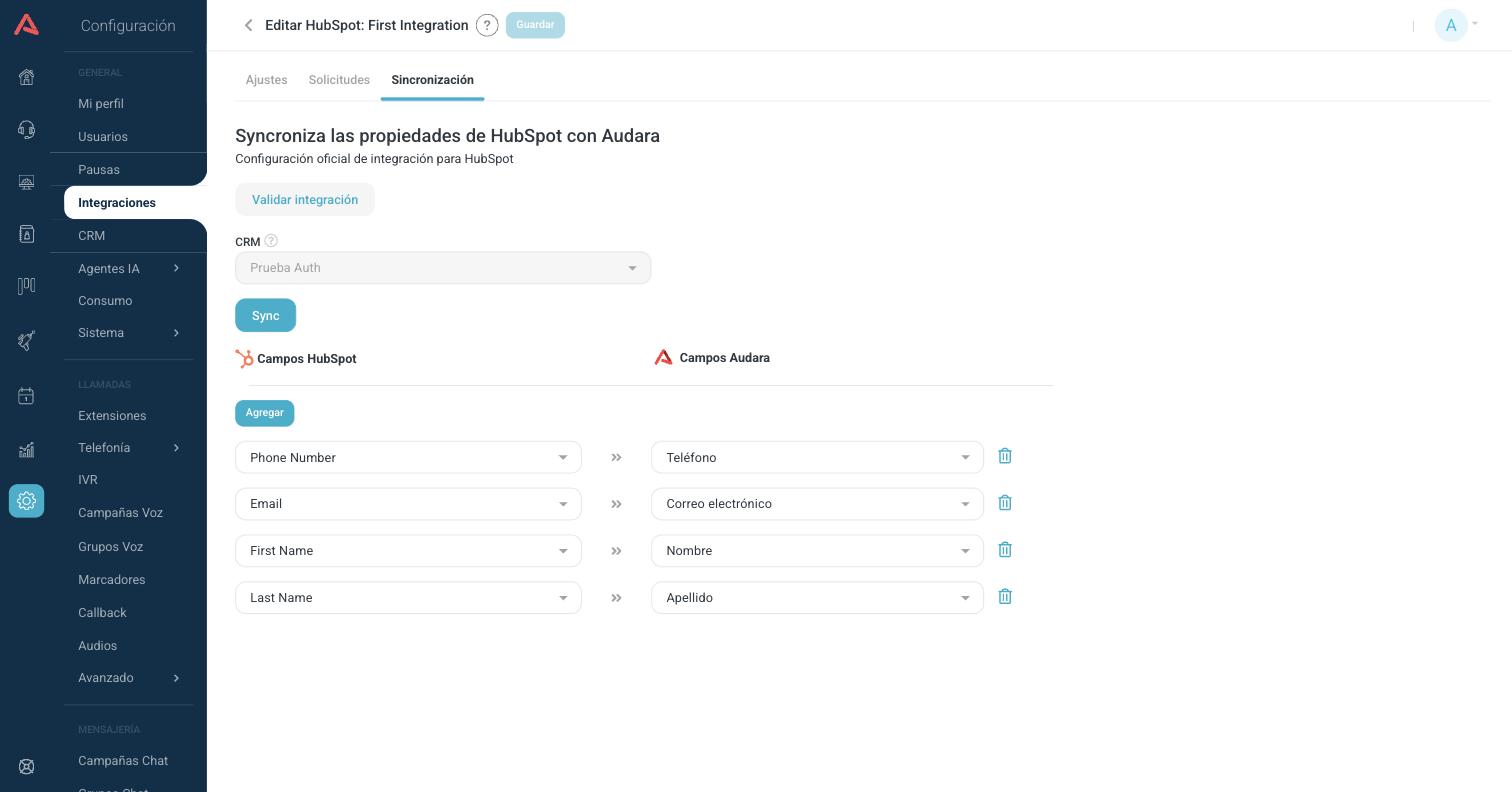Open Marcadores in the sidebar

pos(111,580)
